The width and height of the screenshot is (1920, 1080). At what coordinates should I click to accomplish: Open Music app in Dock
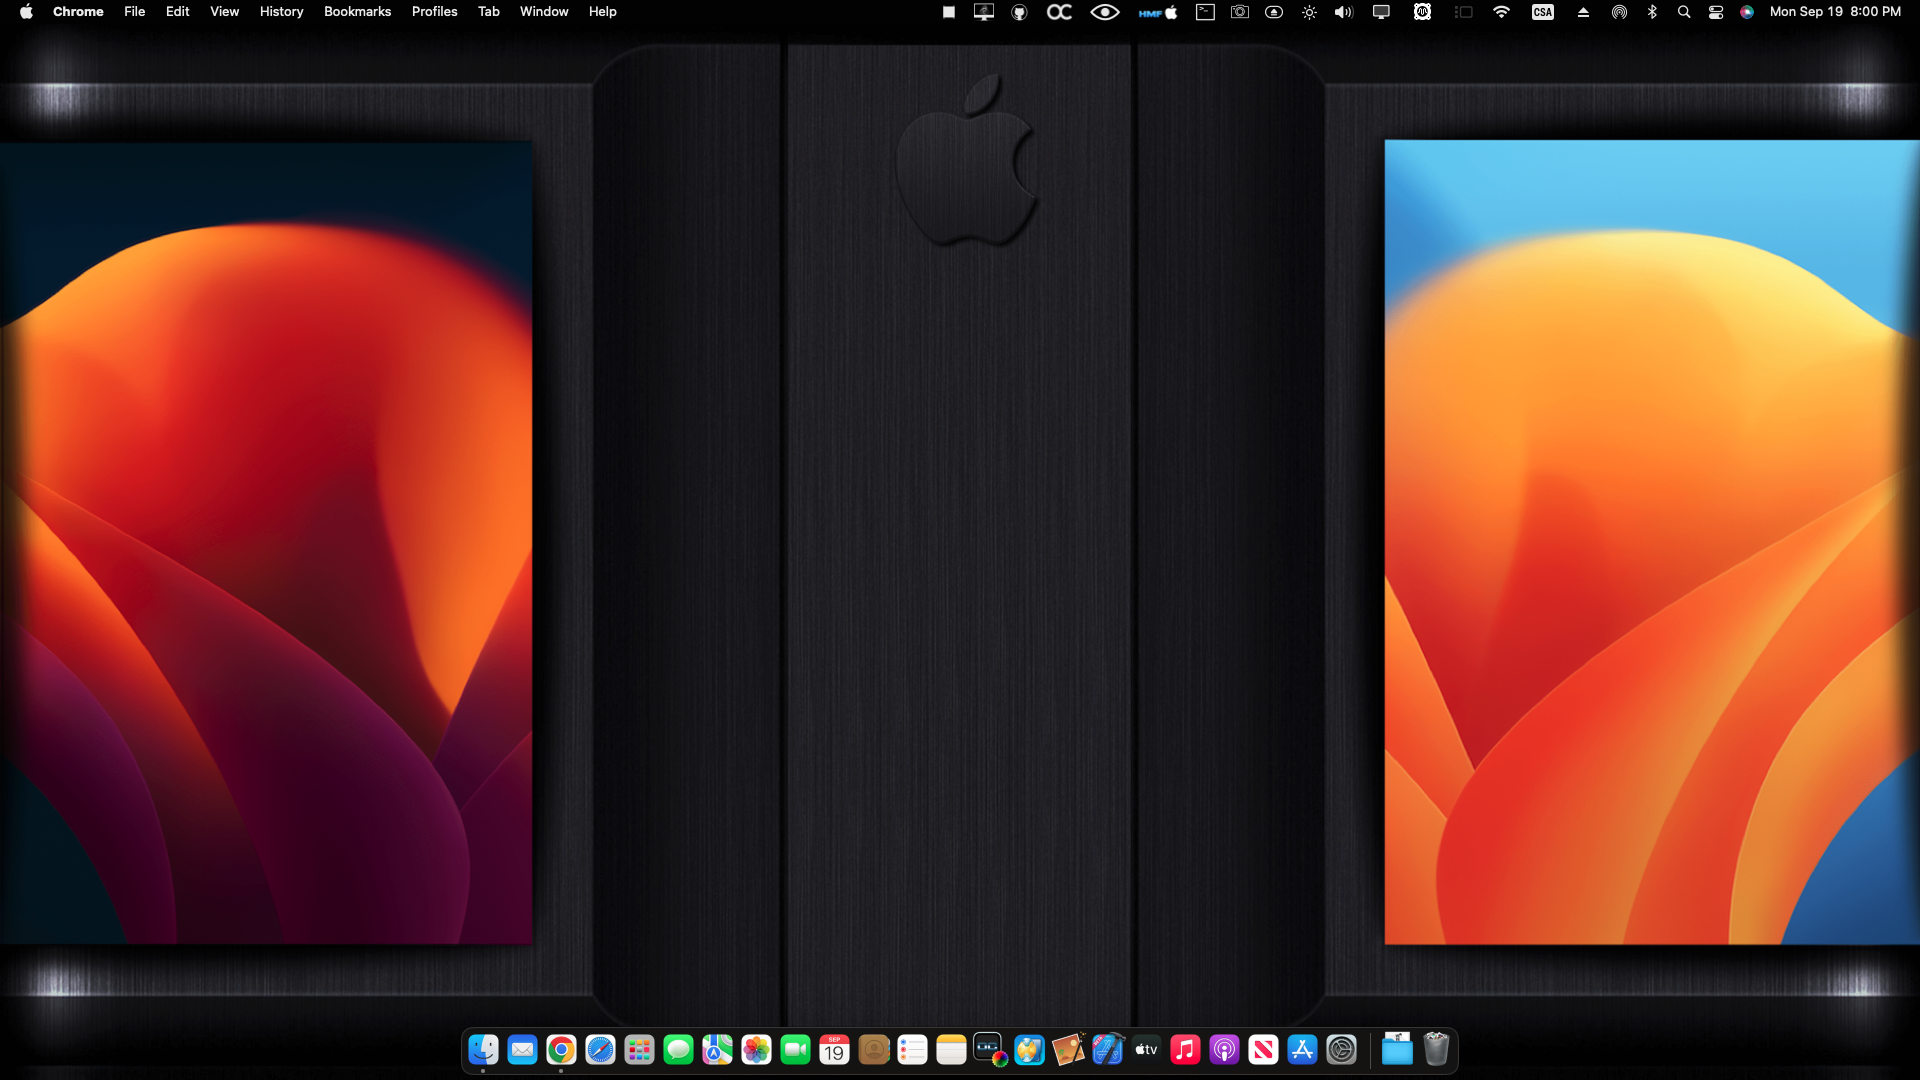point(1185,1050)
